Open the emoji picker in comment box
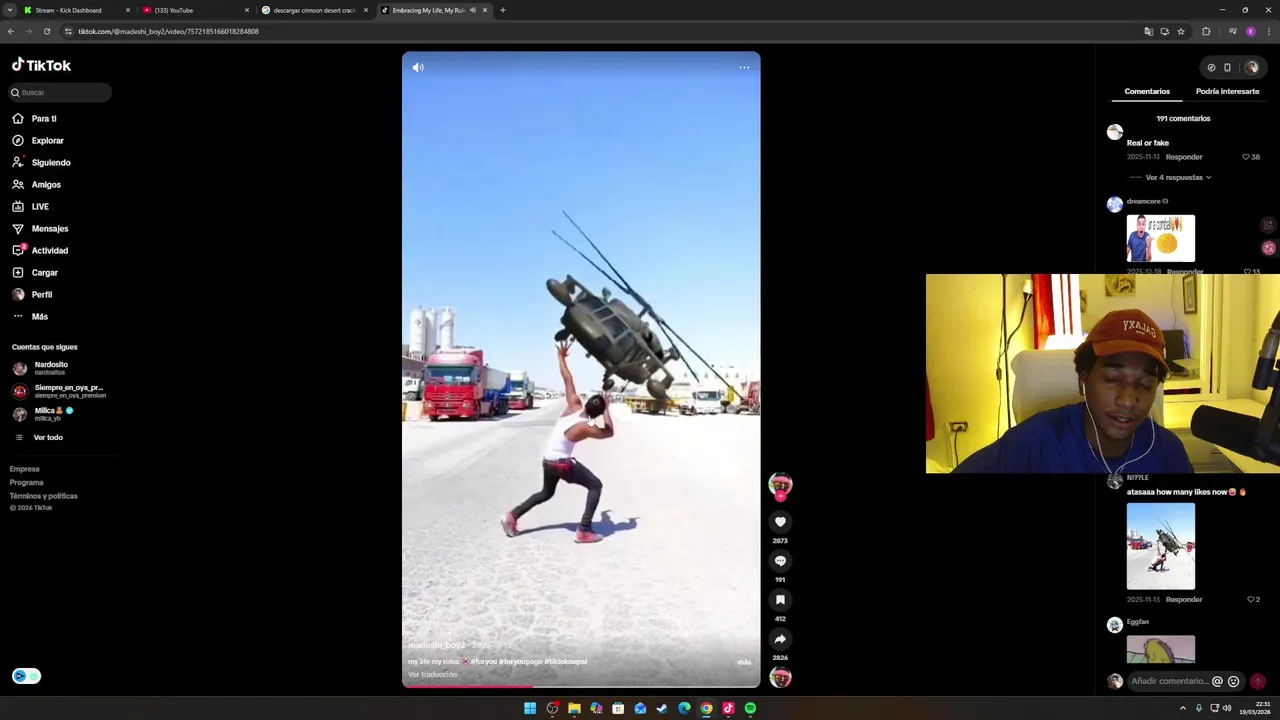The width and height of the screenshot is (1280, 720). [1233, 681]
